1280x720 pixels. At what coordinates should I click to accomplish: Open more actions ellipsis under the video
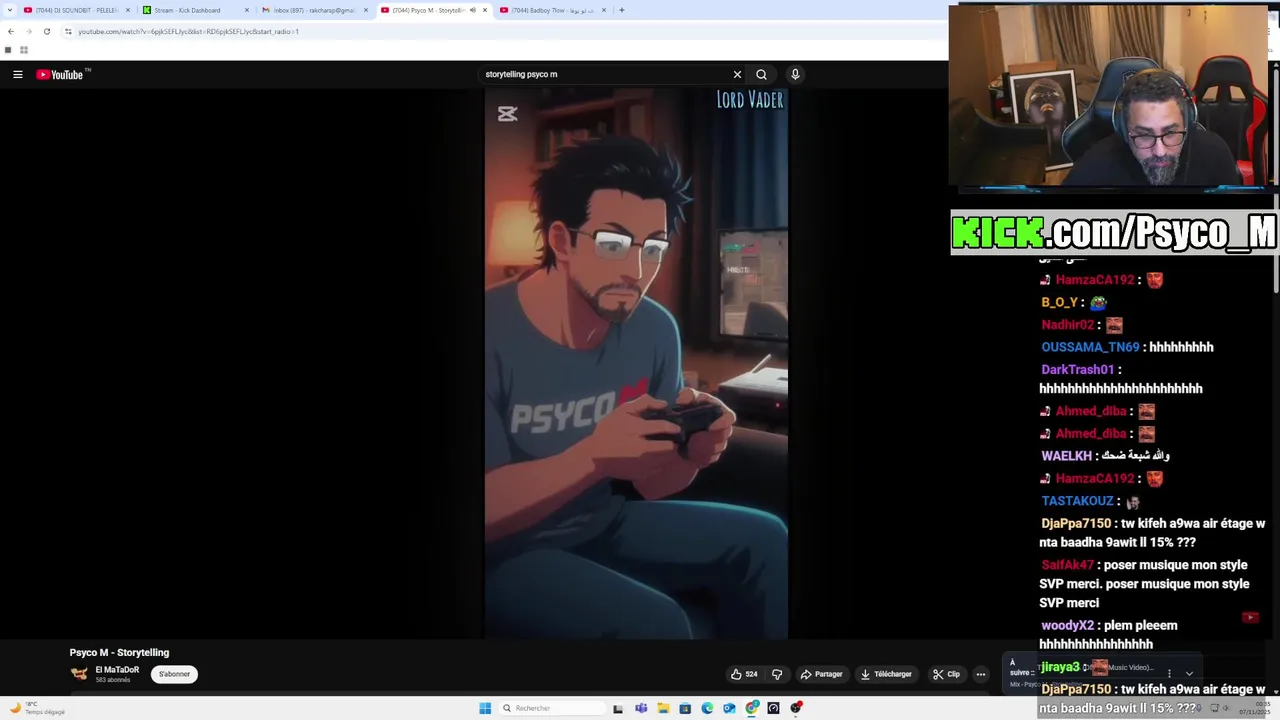point(981,674)
